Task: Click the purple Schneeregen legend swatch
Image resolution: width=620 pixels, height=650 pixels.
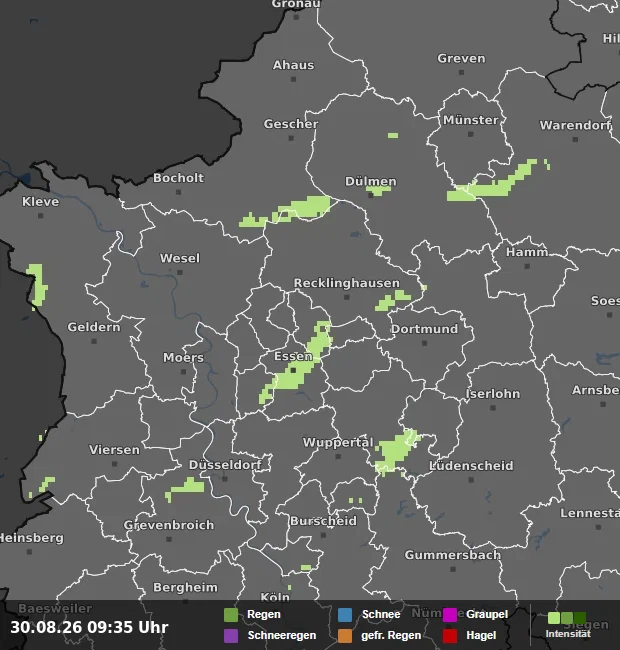Action: click(x=231, y=635)
